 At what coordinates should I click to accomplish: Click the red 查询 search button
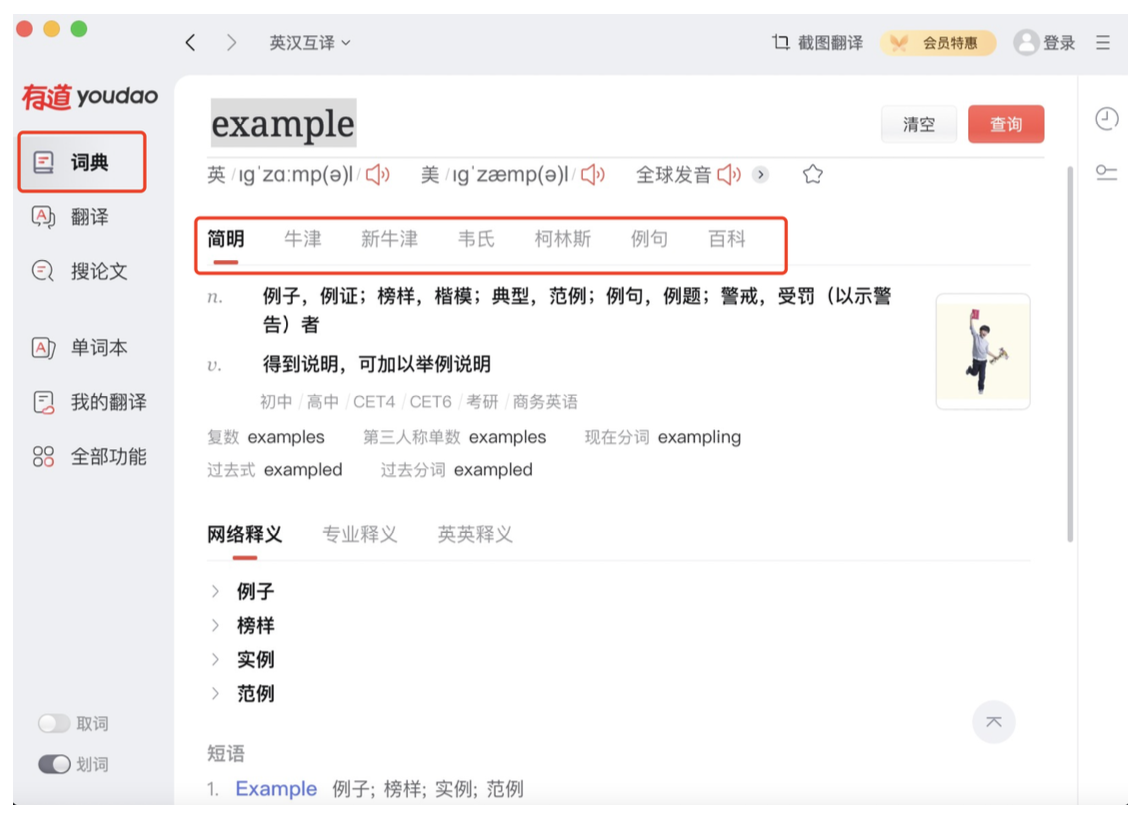point(1006,125)
